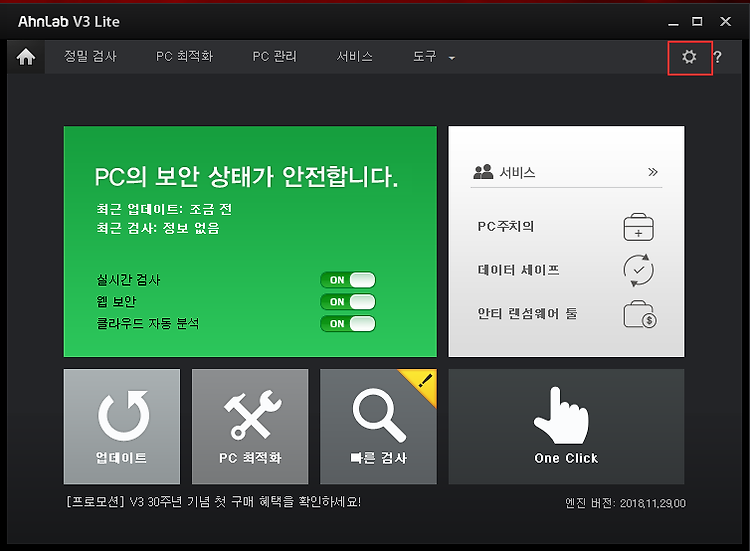Click 최근 업데이트: 조금 전 status
This screenshot has width=750, height=551.
(164, 209)
